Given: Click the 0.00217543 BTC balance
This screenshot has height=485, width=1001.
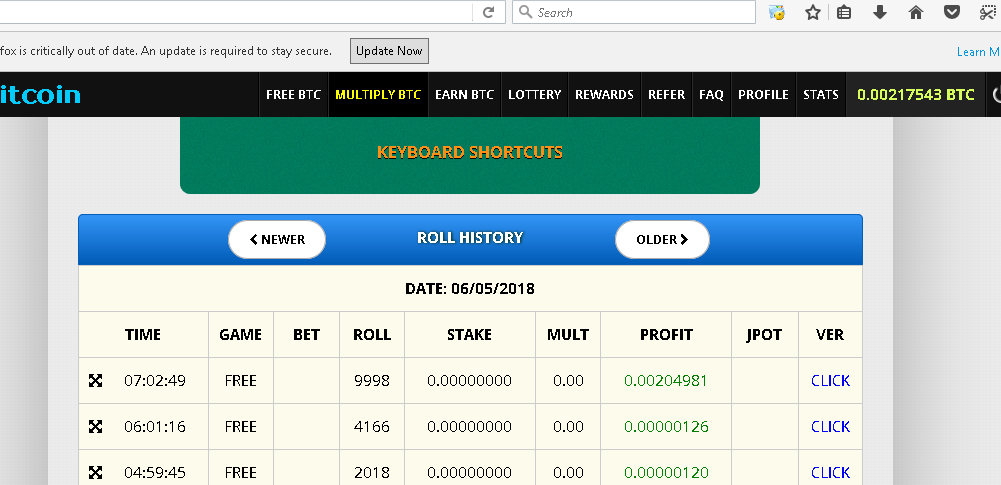Looking at the screenshot, I should tap(915, 94).
